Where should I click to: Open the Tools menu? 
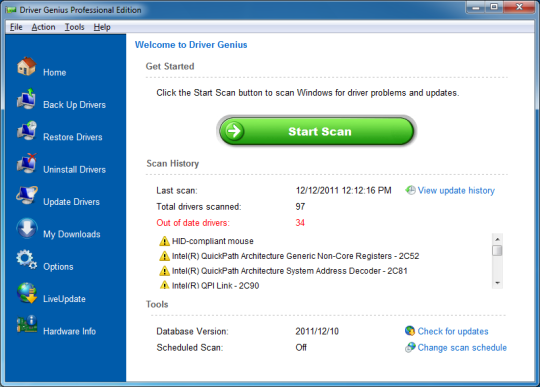(x=74, y=27)
